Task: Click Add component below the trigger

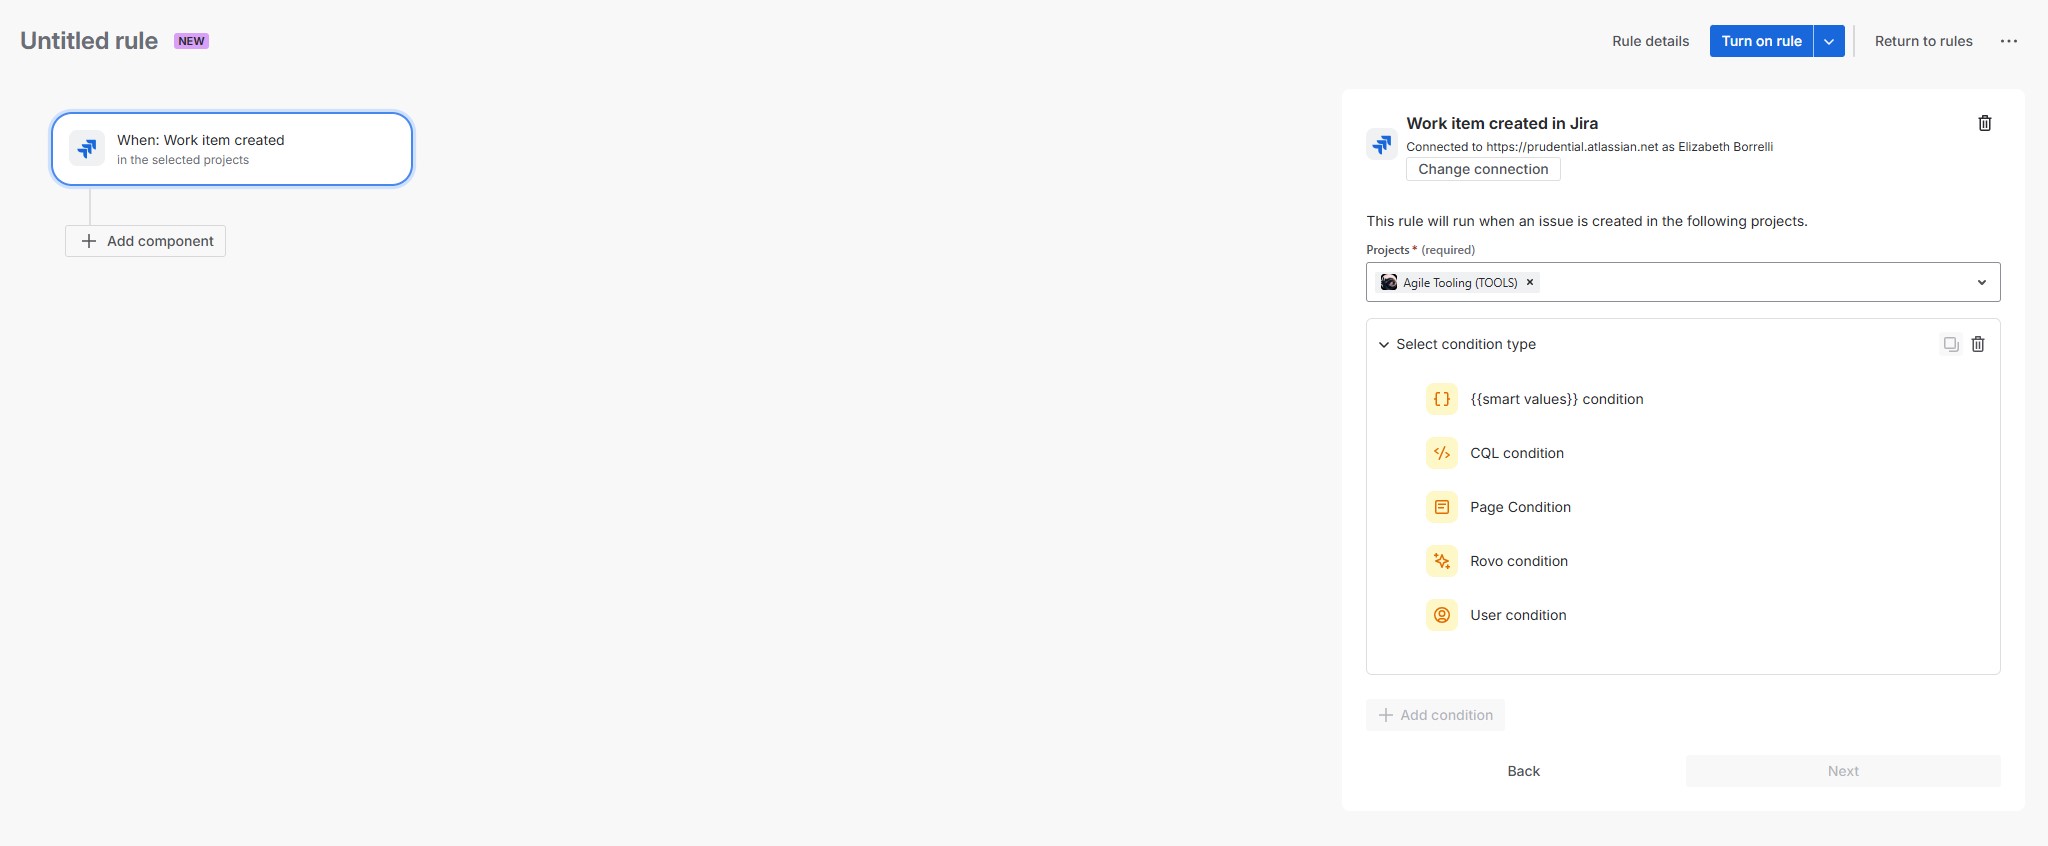Action: pos(145,241)
